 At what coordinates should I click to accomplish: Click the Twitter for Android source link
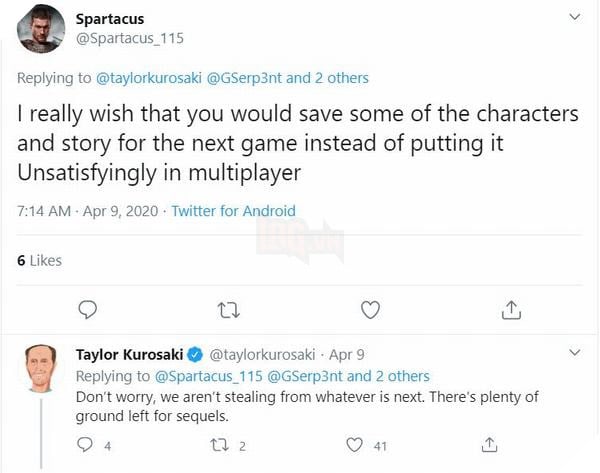coord(233,211)
